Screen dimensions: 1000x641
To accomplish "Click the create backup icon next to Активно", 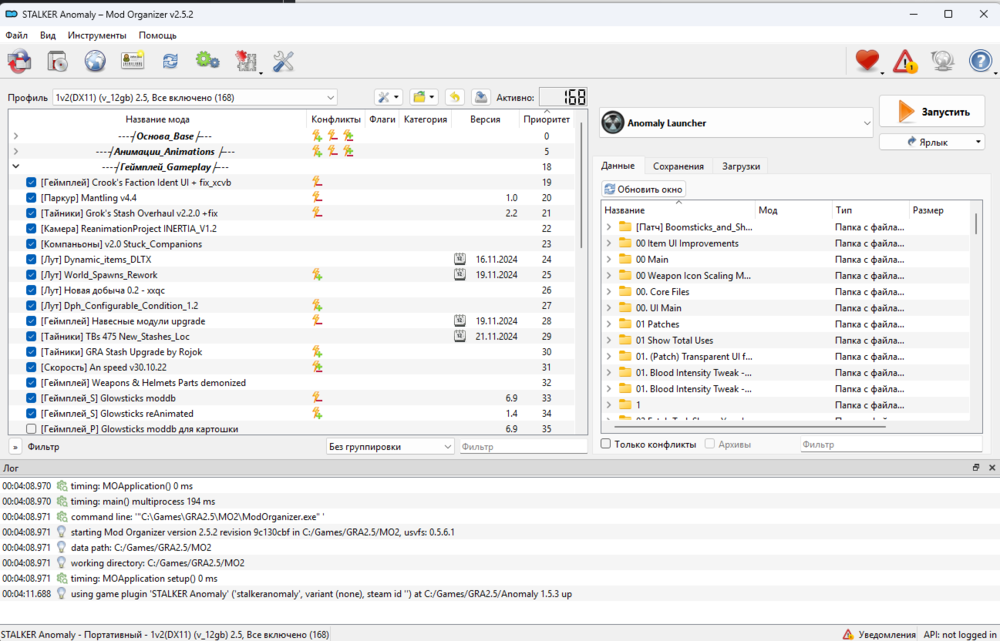I will coord(481,98).
